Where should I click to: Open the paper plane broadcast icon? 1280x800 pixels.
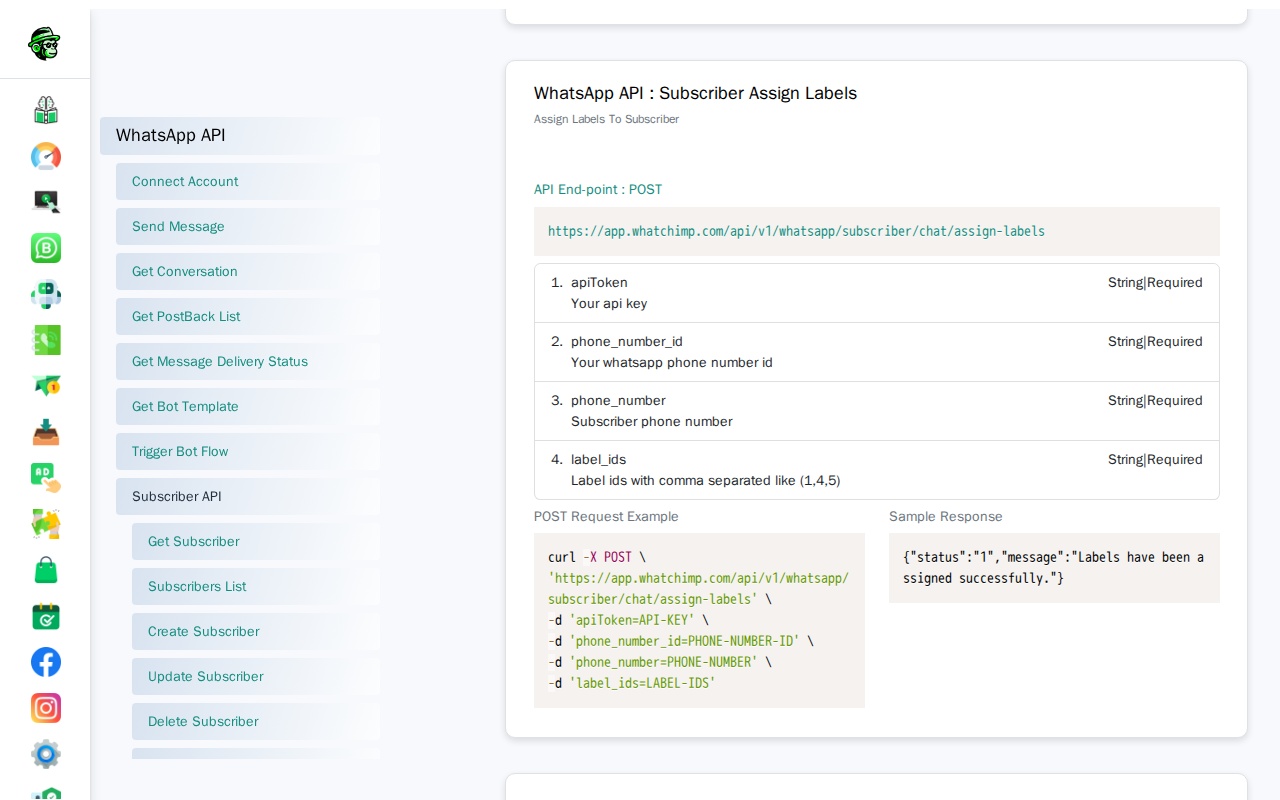coord(46,386)
